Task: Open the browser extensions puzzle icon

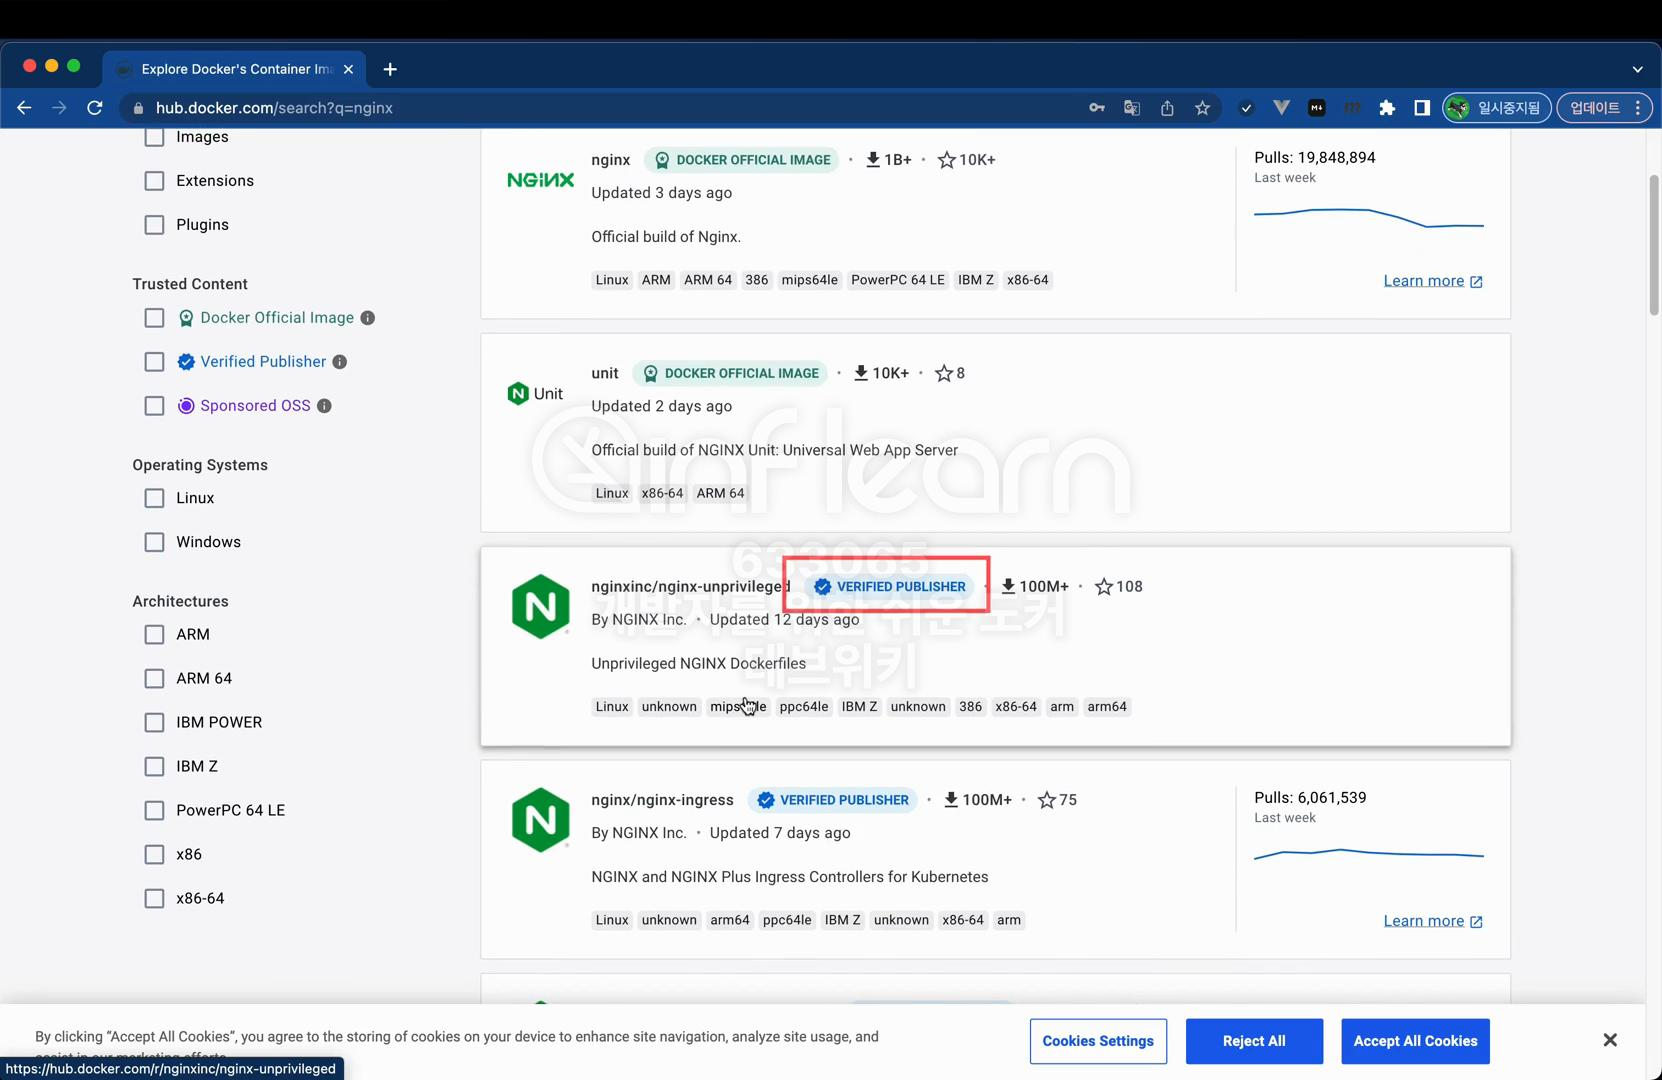Action: 1387,108
